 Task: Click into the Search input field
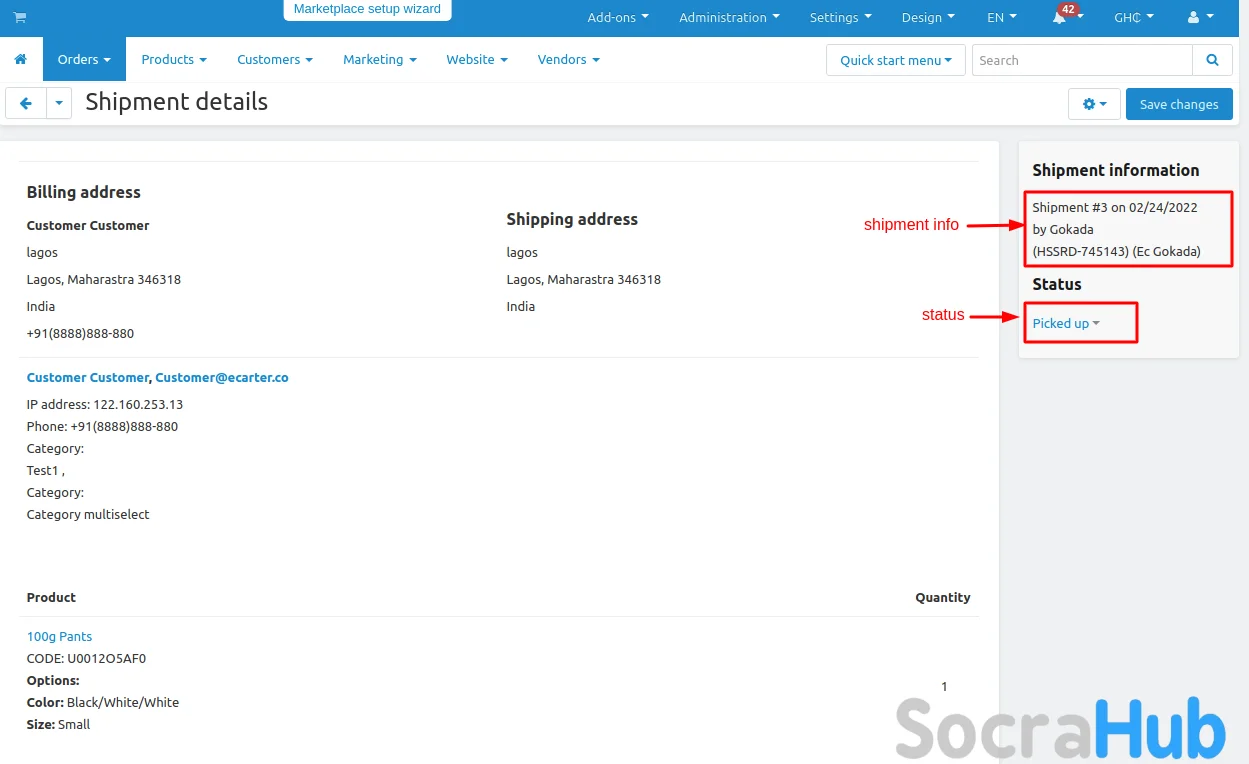(1081, 60)
